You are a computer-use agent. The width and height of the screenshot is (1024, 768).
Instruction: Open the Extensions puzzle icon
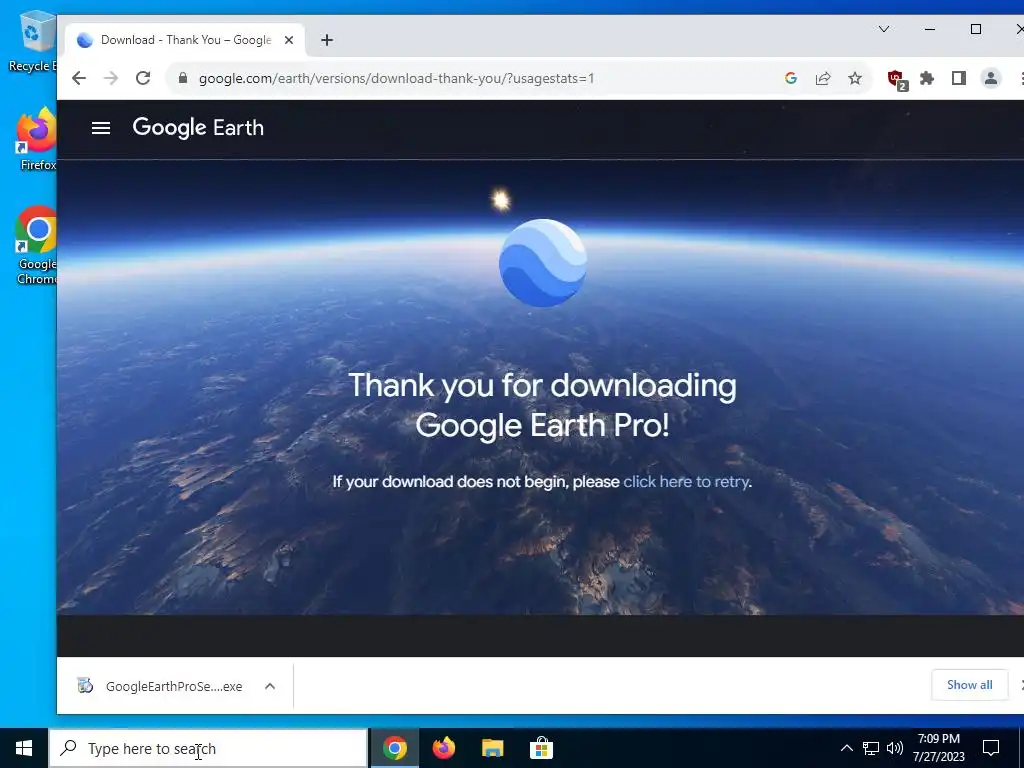coord(927,78)
